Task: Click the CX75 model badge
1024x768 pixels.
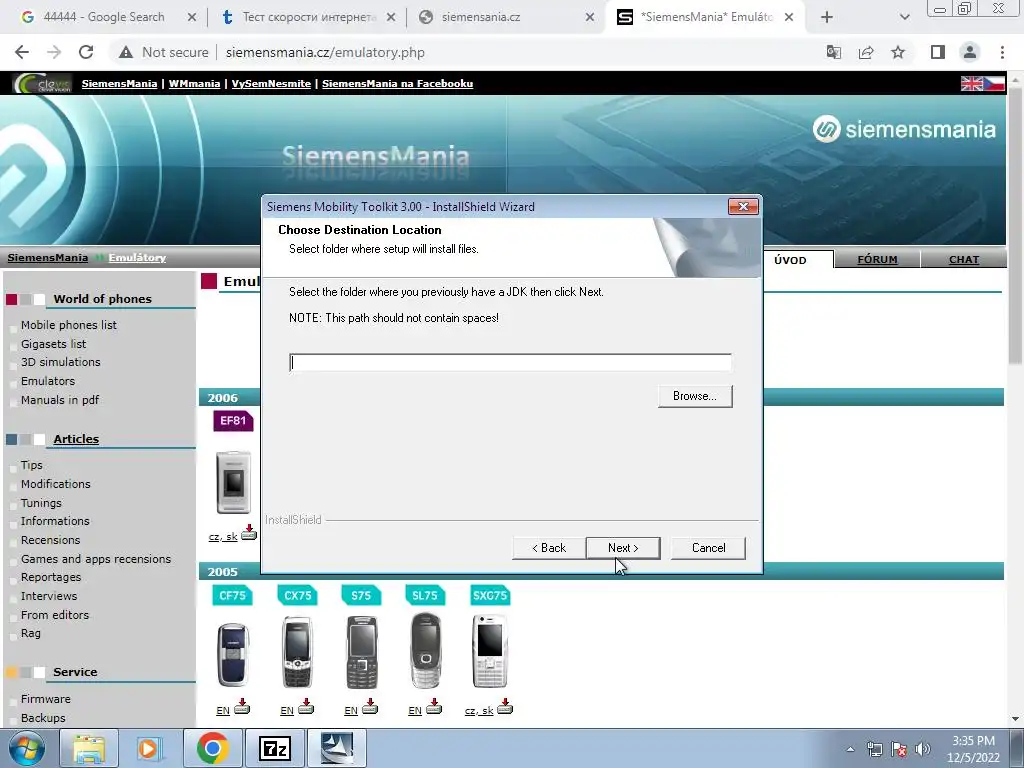Action: coord(298,596)
